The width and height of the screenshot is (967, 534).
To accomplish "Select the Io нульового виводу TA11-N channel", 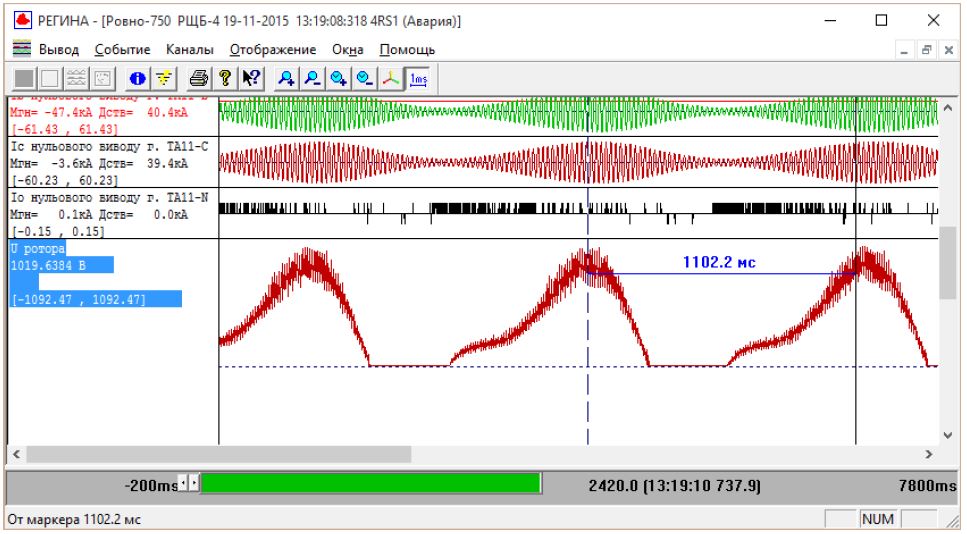I will click(x=109, y=198).
